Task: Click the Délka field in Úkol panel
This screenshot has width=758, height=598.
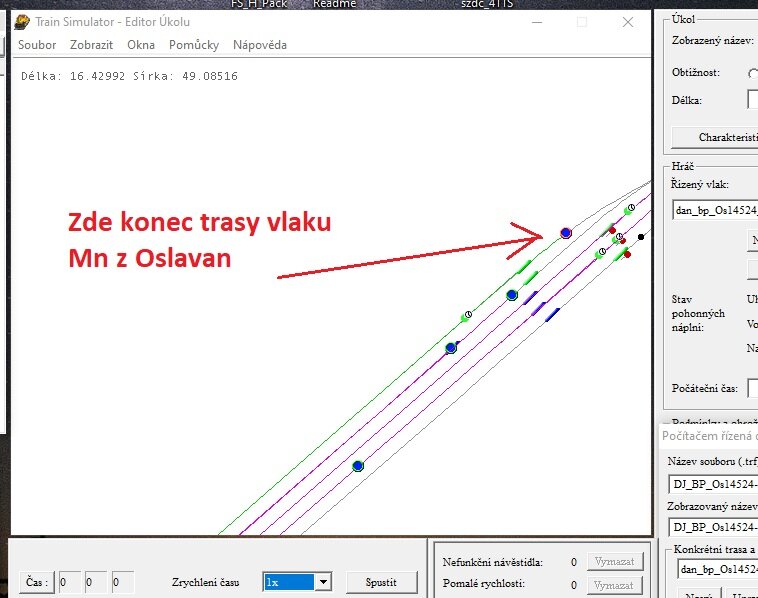Action: pos(753,100)
